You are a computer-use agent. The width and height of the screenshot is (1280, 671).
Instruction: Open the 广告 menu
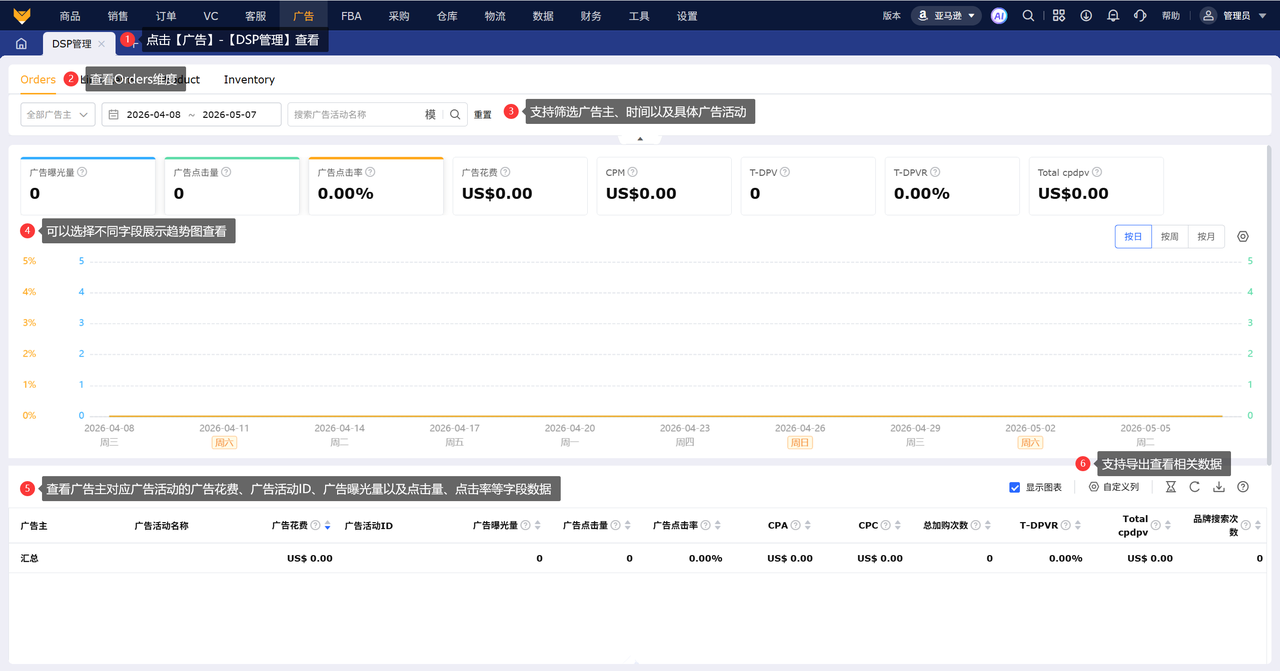coord(303,16)
